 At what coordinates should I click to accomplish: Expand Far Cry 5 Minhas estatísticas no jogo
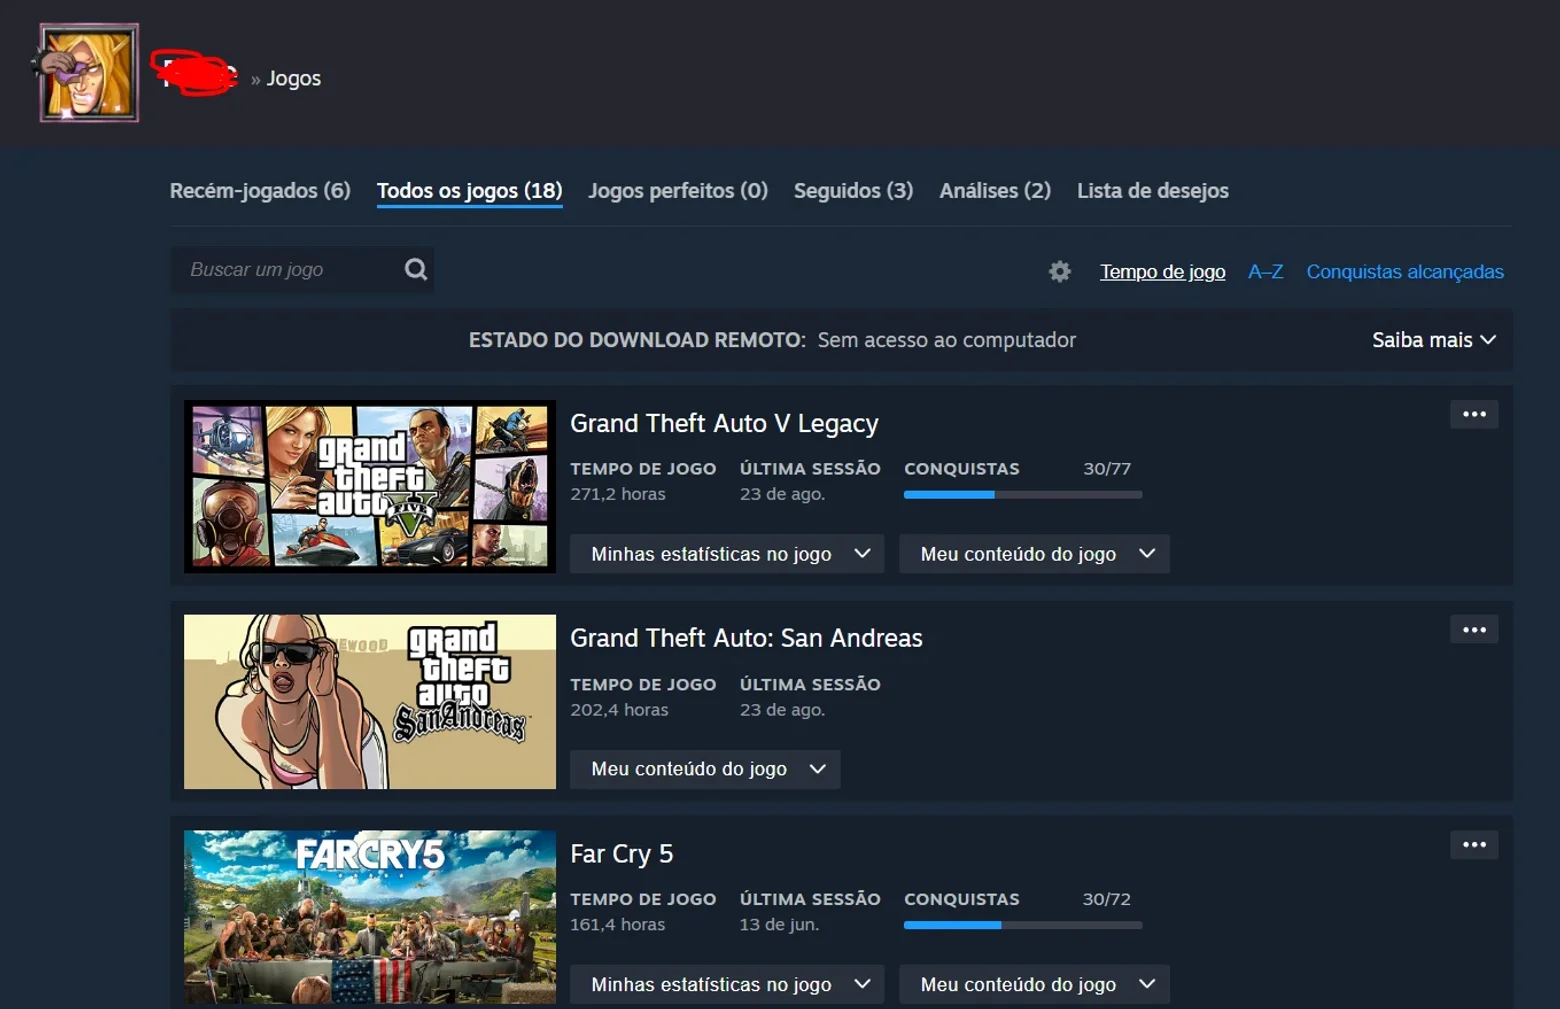coord(727,984)
